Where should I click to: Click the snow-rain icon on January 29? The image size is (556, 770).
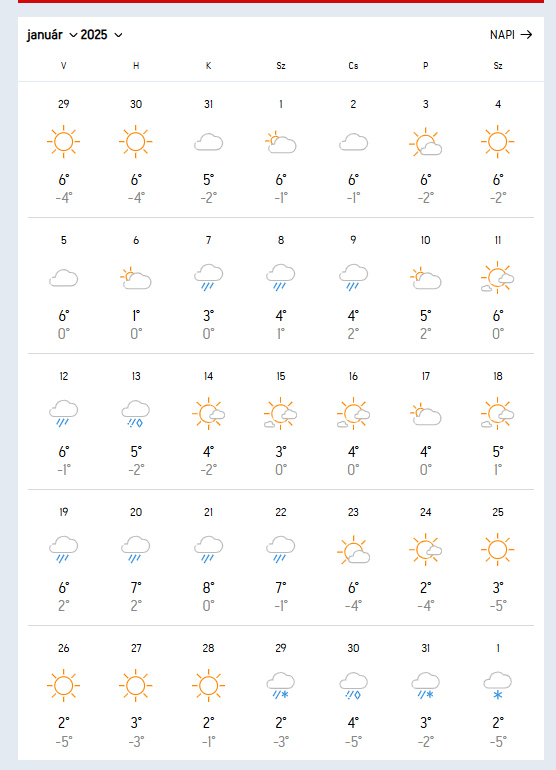tap(280, 686)
